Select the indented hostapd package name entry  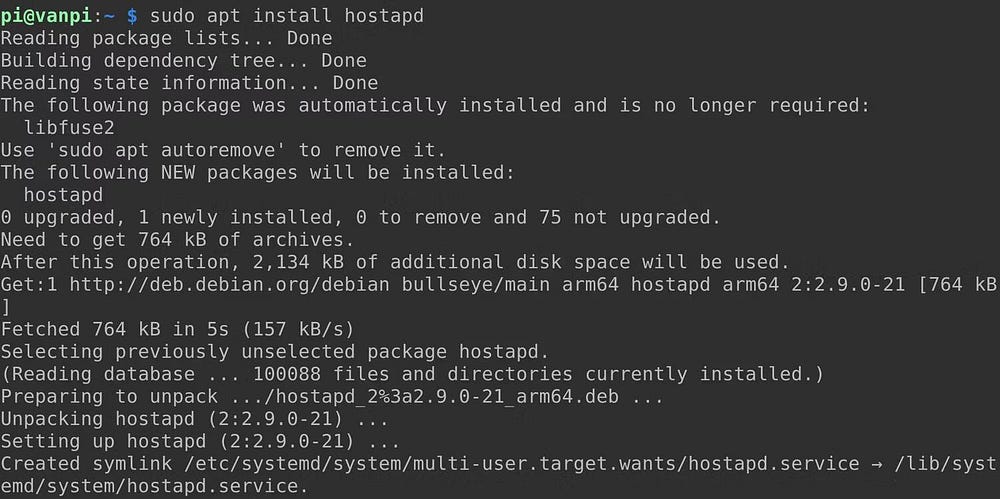tap(63, 194)
